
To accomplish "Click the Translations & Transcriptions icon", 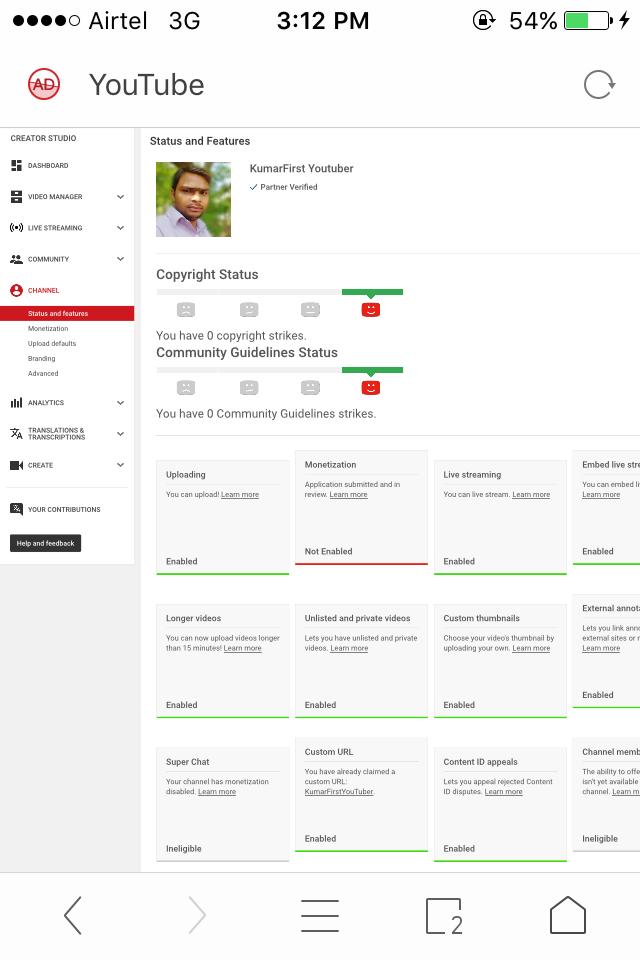I will (x=17, y=433).
